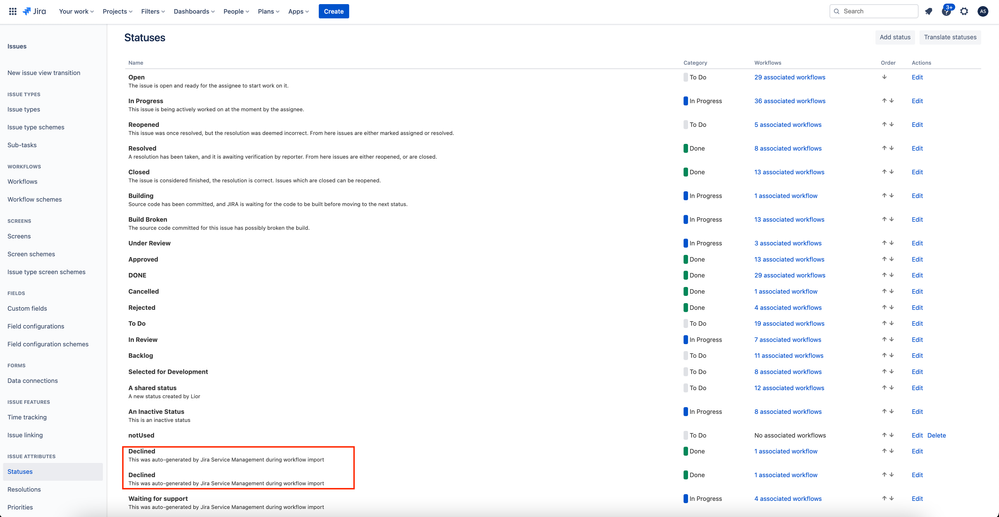
Task: Open the Plans dropdown
Action: tap(269, 11)
